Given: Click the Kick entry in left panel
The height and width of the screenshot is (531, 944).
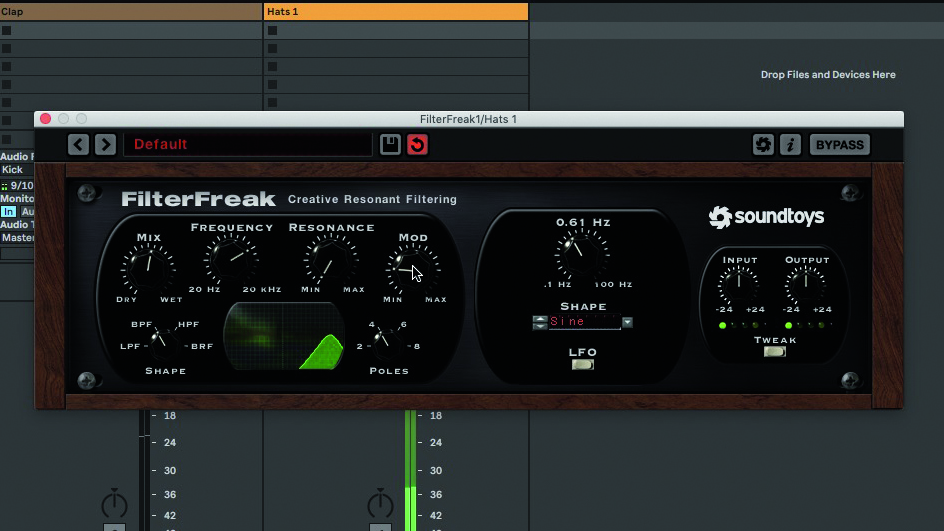Looking at the screenshot, I should pyautogui.click(x=12, y=170).
